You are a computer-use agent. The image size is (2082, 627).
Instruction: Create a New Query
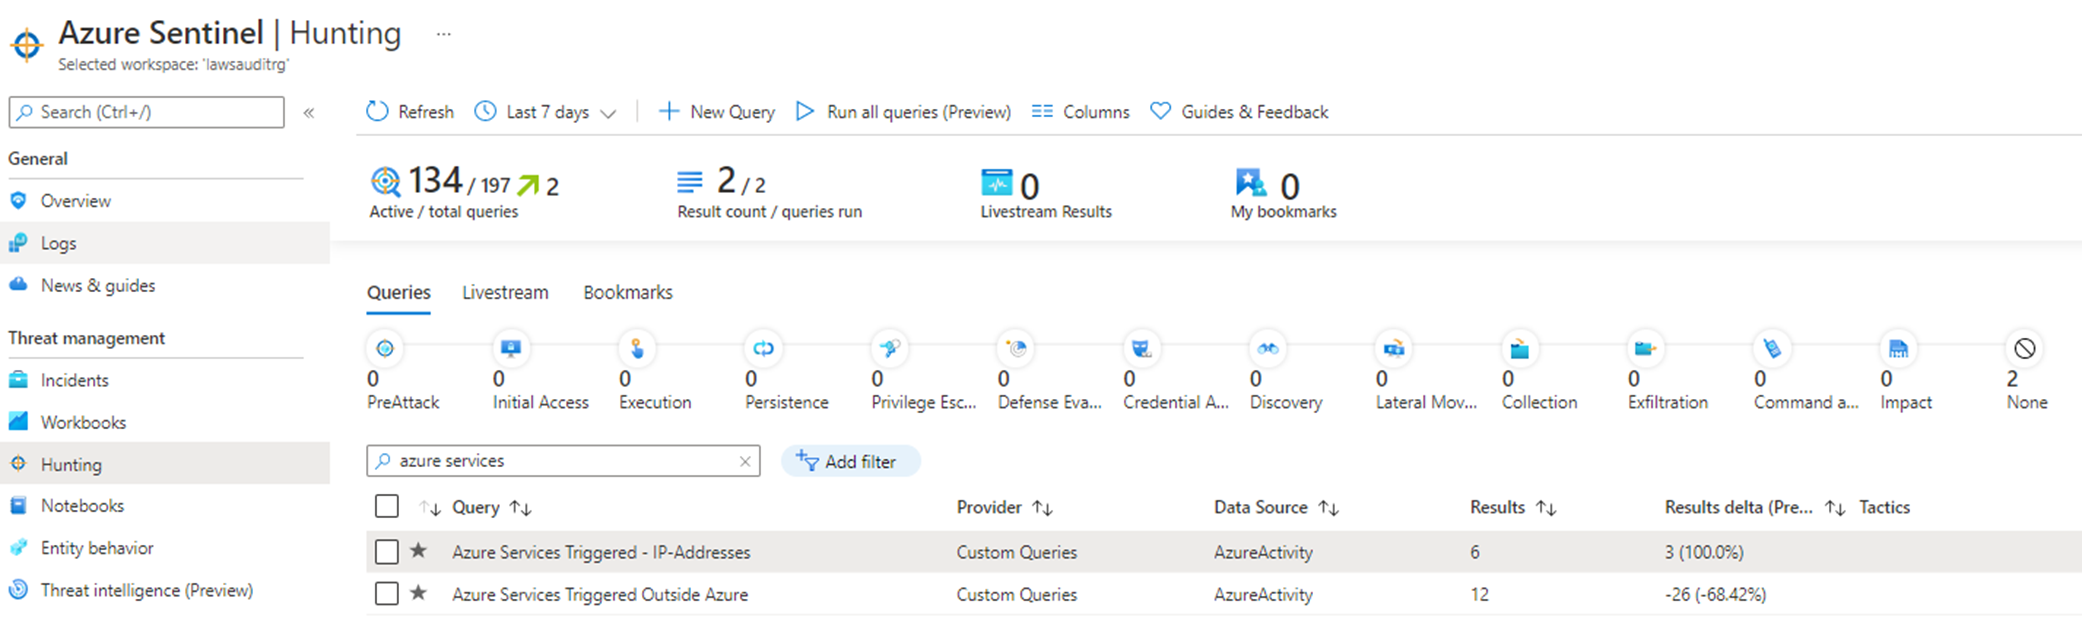716,112
